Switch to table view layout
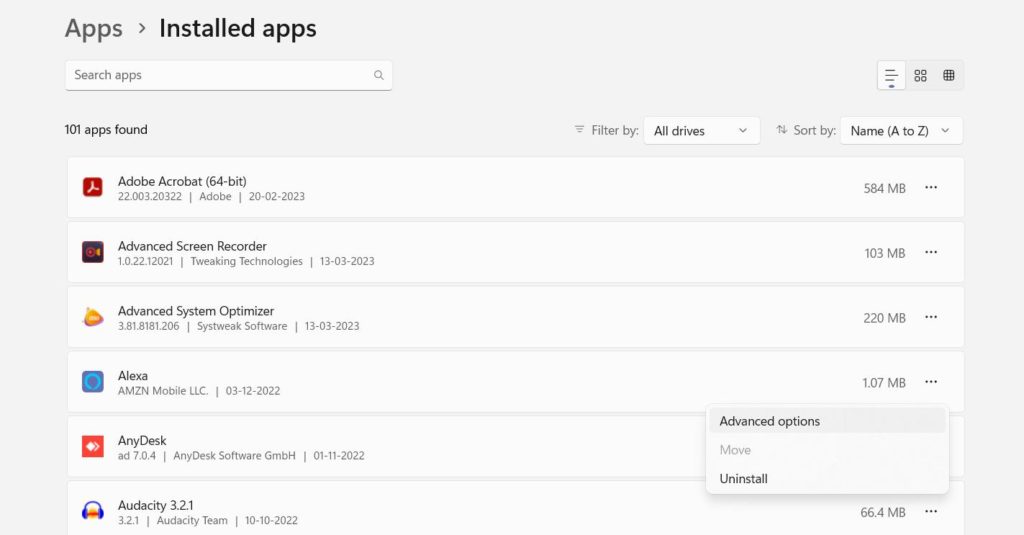This screenshot has height=535, width=1024. (949, 76)
